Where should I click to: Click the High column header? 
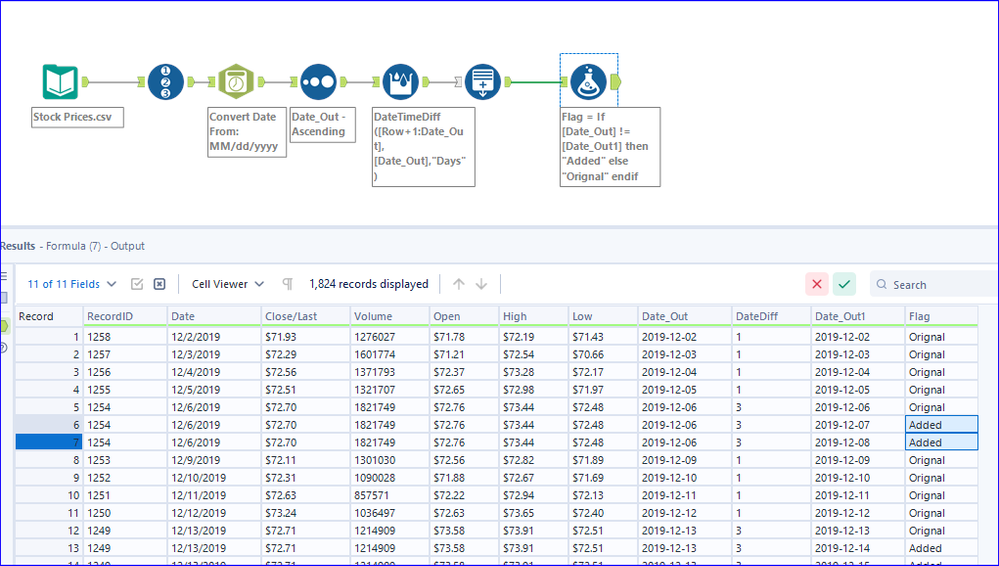pyautogui.click(x=533, y=316)
